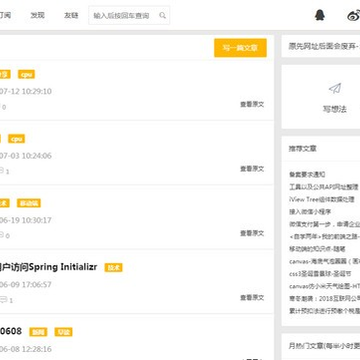Open recommended article 移动端的知识点-随笔

pos(317,249)
